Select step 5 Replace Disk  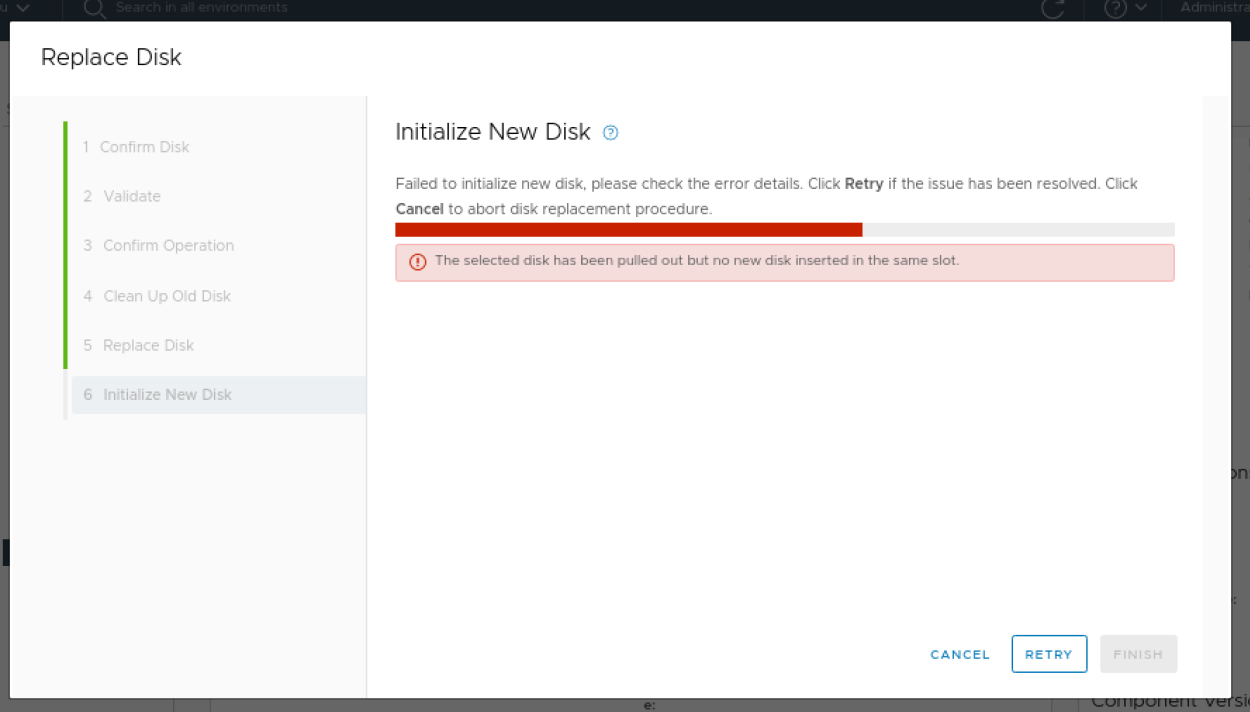pyautogui.click(x=148, y=345)
